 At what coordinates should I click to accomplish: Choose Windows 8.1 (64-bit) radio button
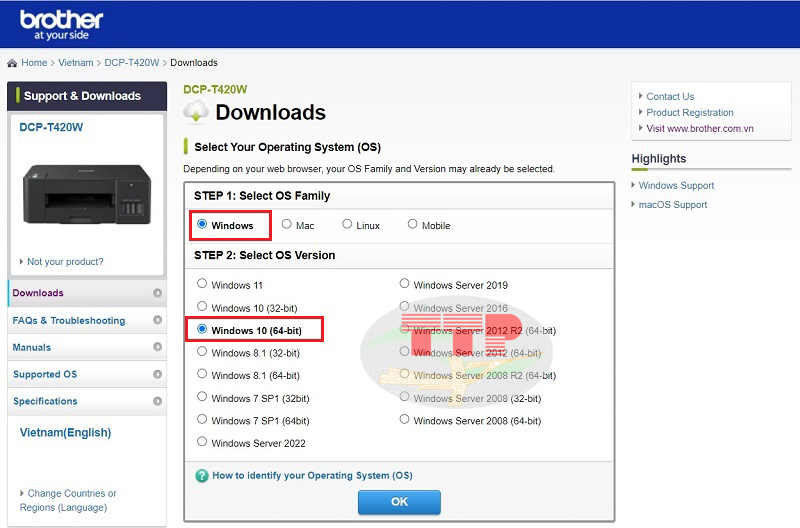click(x=202, y=374)
